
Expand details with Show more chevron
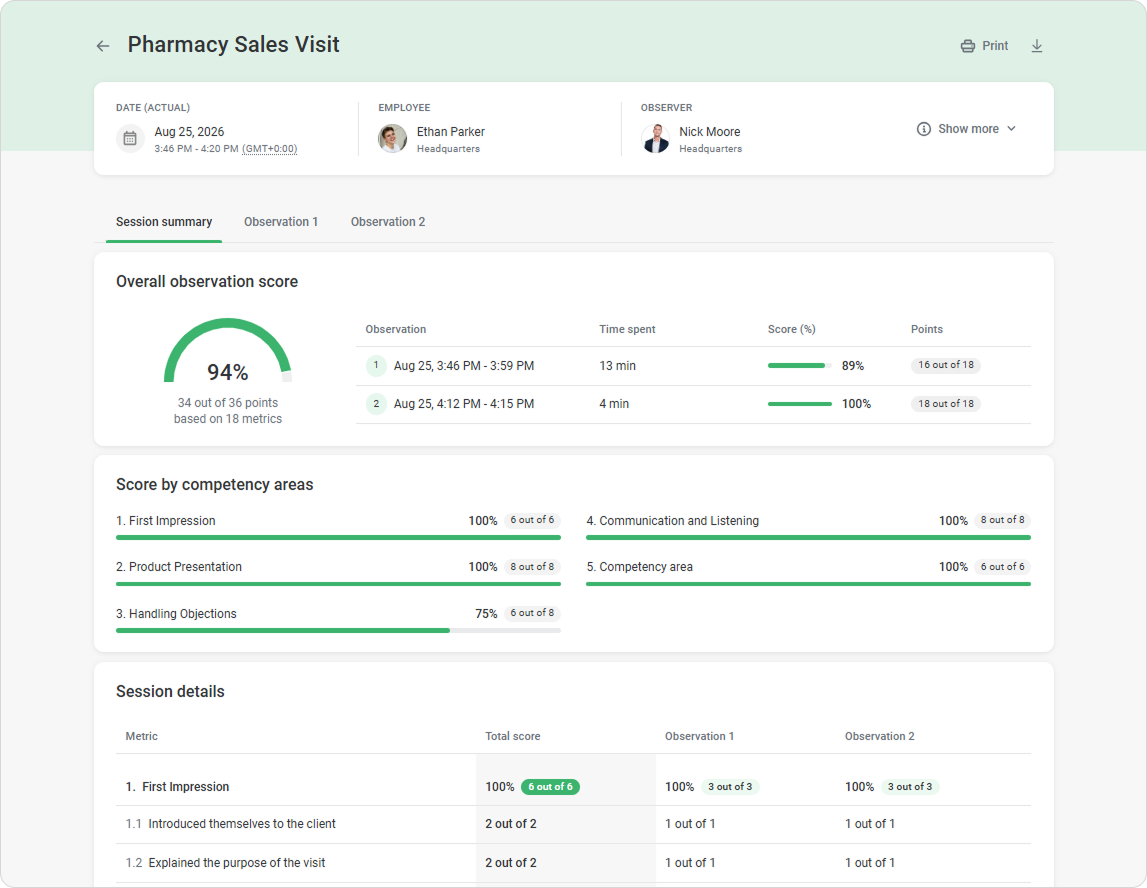click(1012, 129)
